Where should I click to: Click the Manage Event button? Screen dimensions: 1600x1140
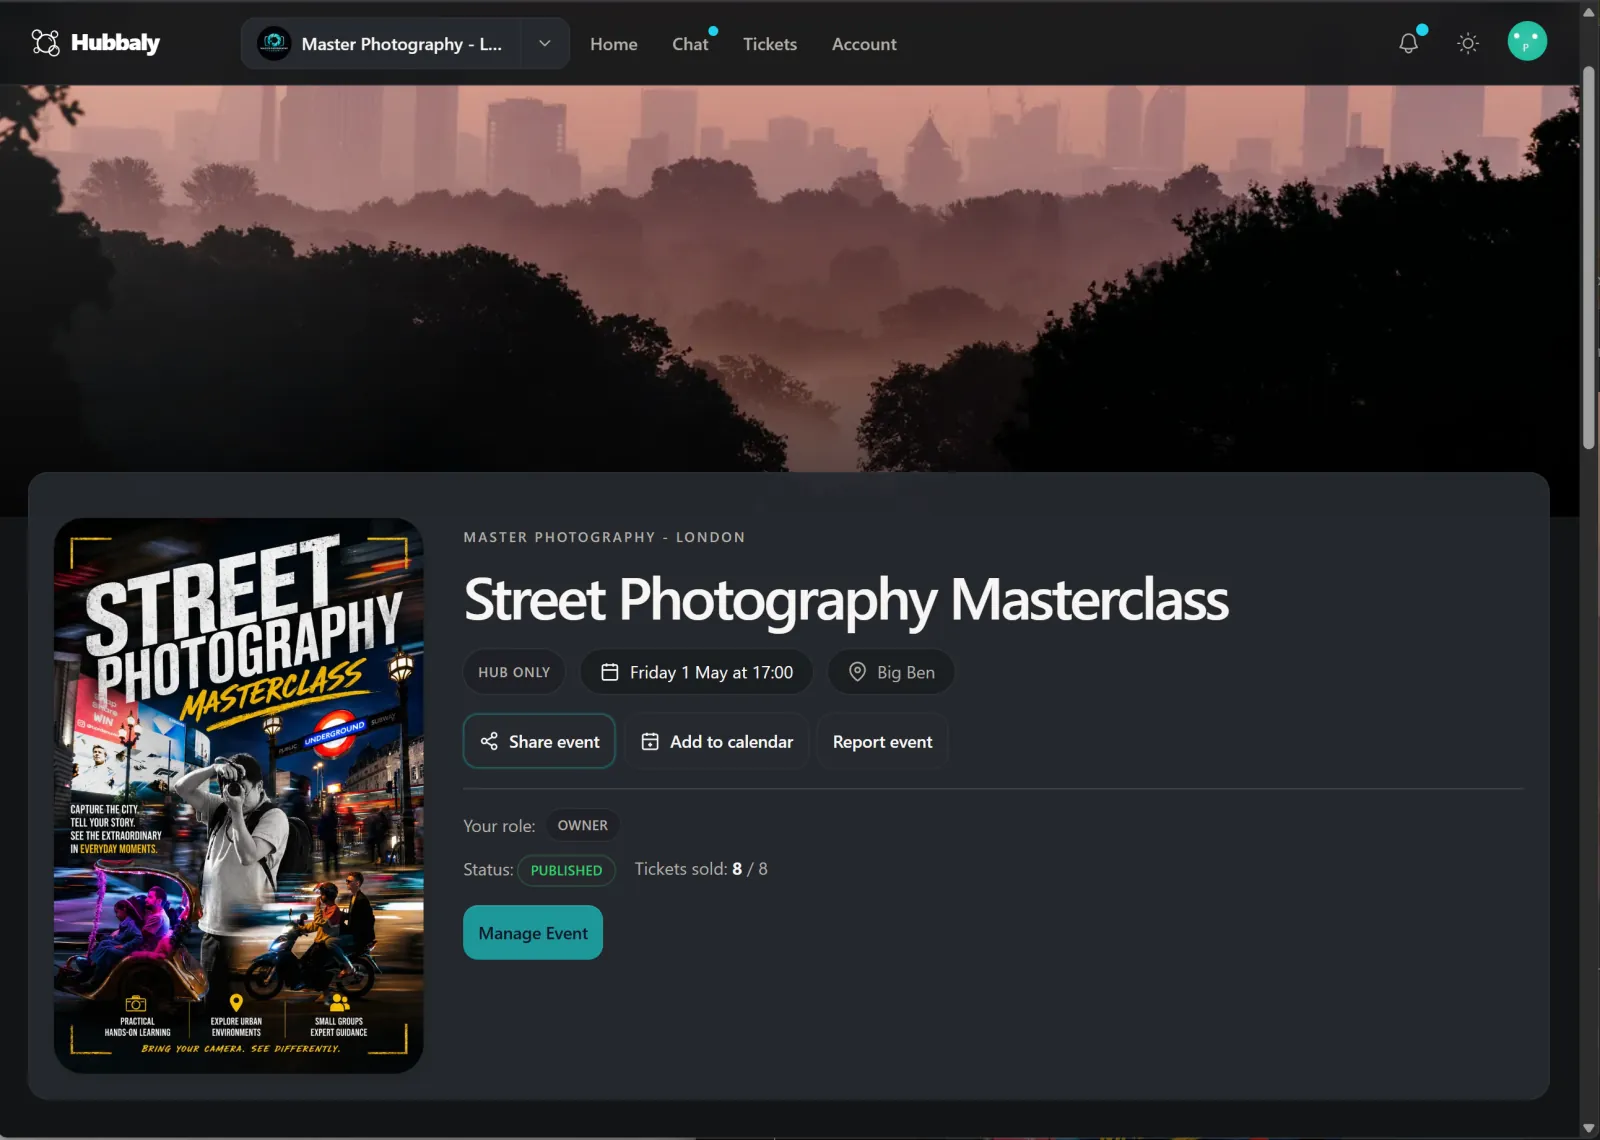[533, 933]
